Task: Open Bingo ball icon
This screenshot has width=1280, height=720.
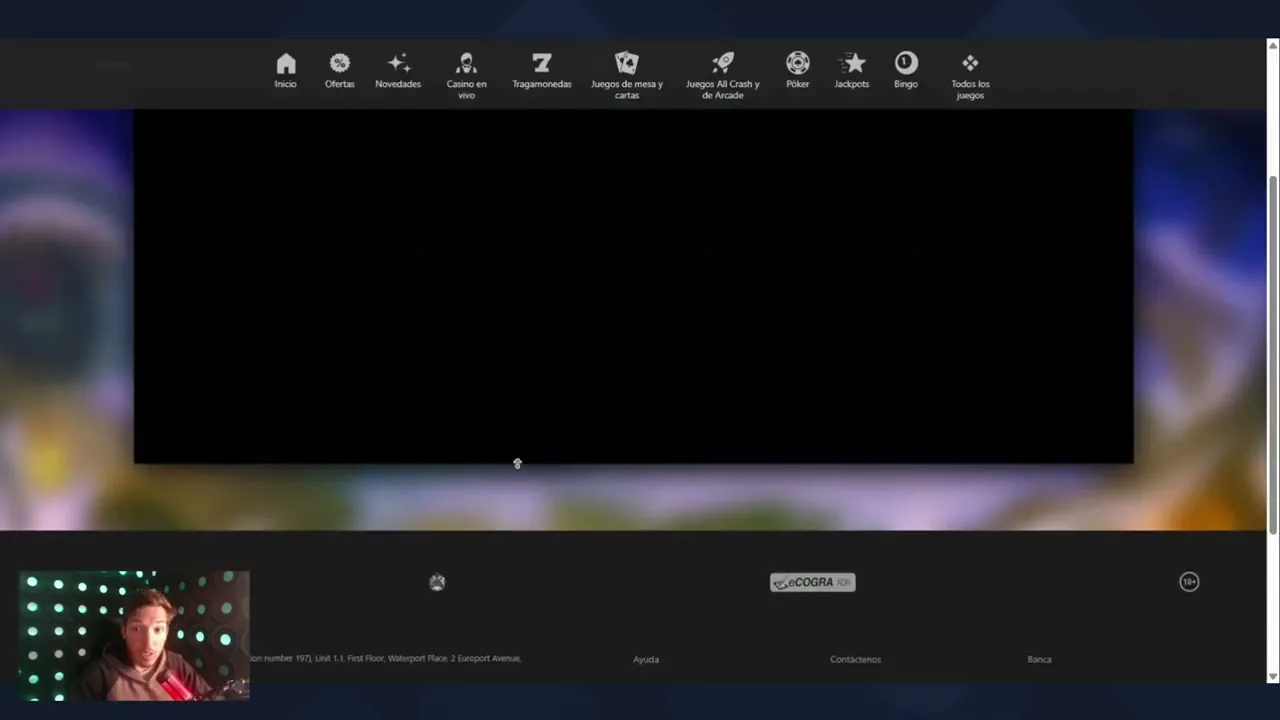Action: click(x=906, y=63)
